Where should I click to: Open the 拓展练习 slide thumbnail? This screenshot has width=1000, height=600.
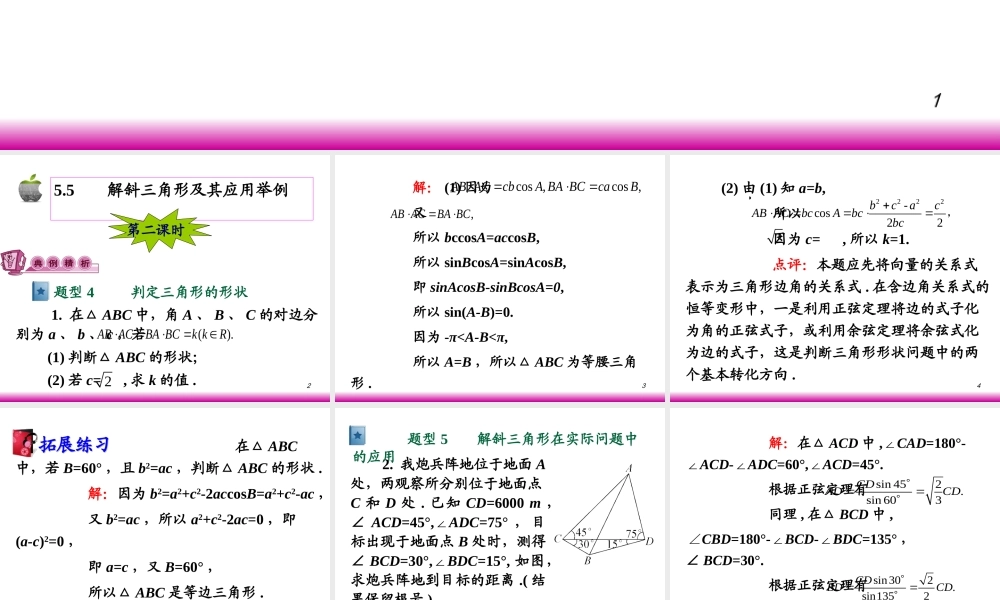165,504
